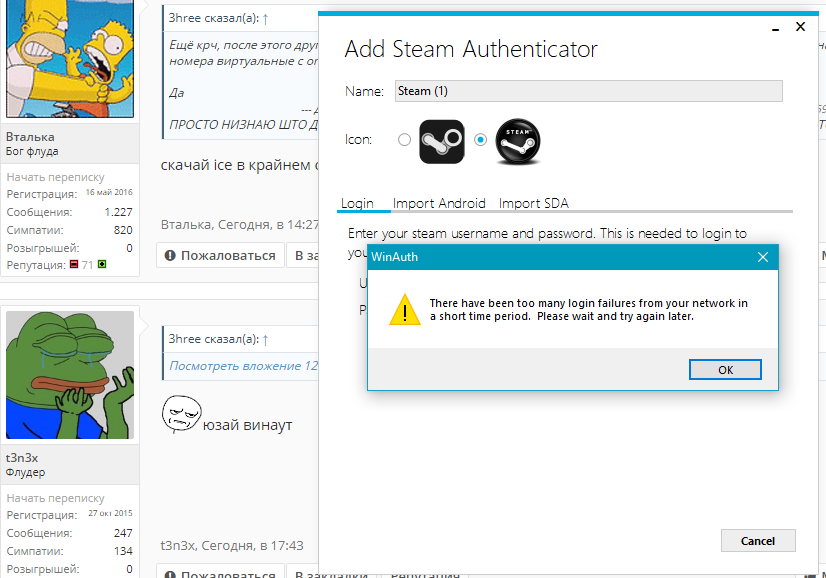The width and height of the screenshot is (826, 578).
Task: Click Cancel in Add Steam Authenticator
Action: click(758, 541)
